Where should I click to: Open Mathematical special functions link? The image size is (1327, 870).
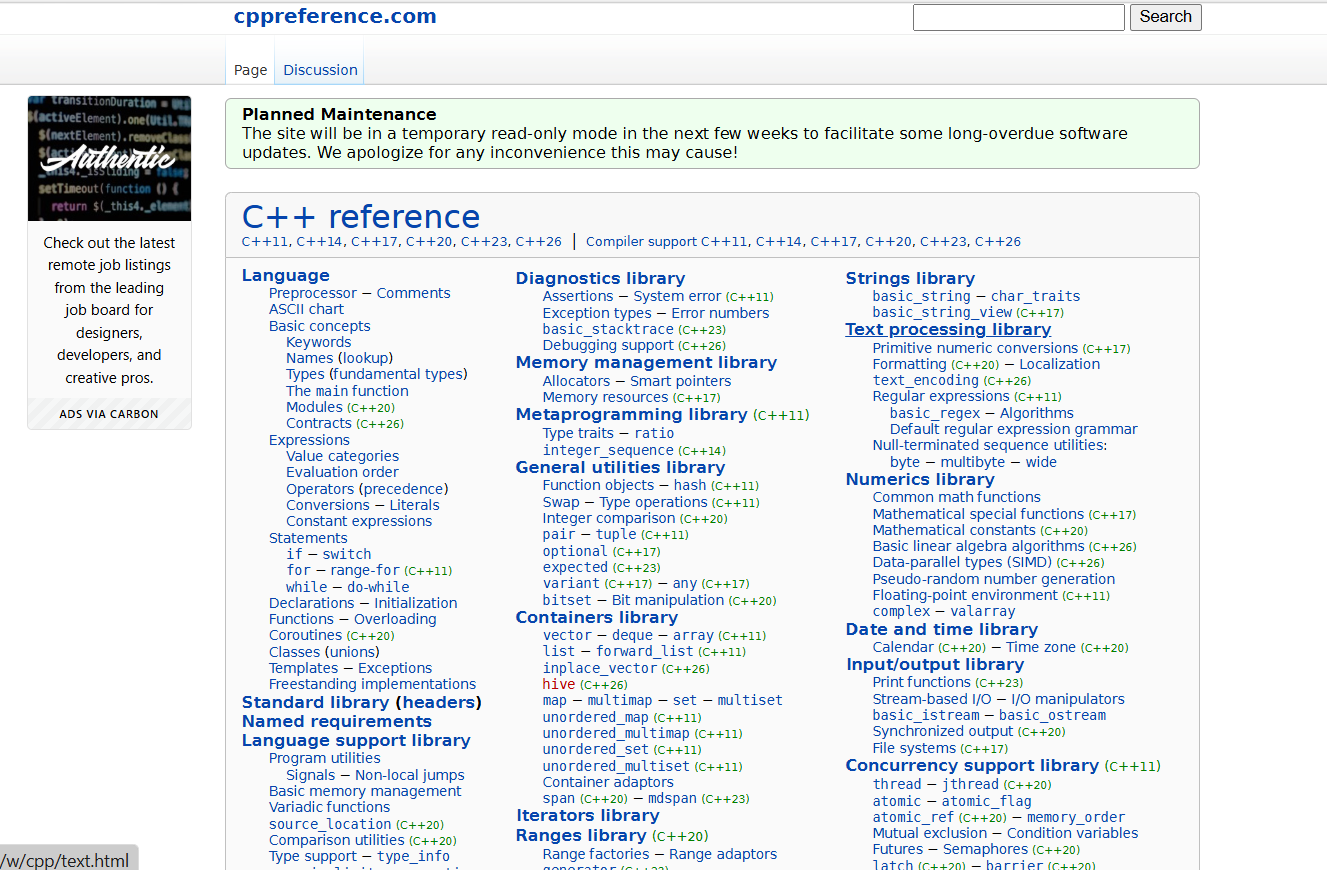pos(978,514)
